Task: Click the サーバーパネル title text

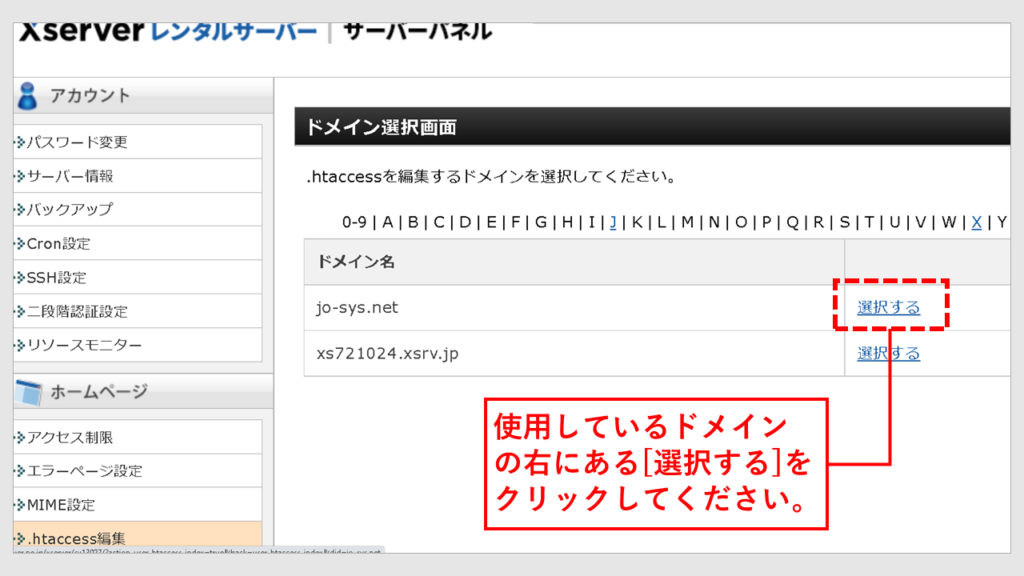Action: click(x=417, y=32)
